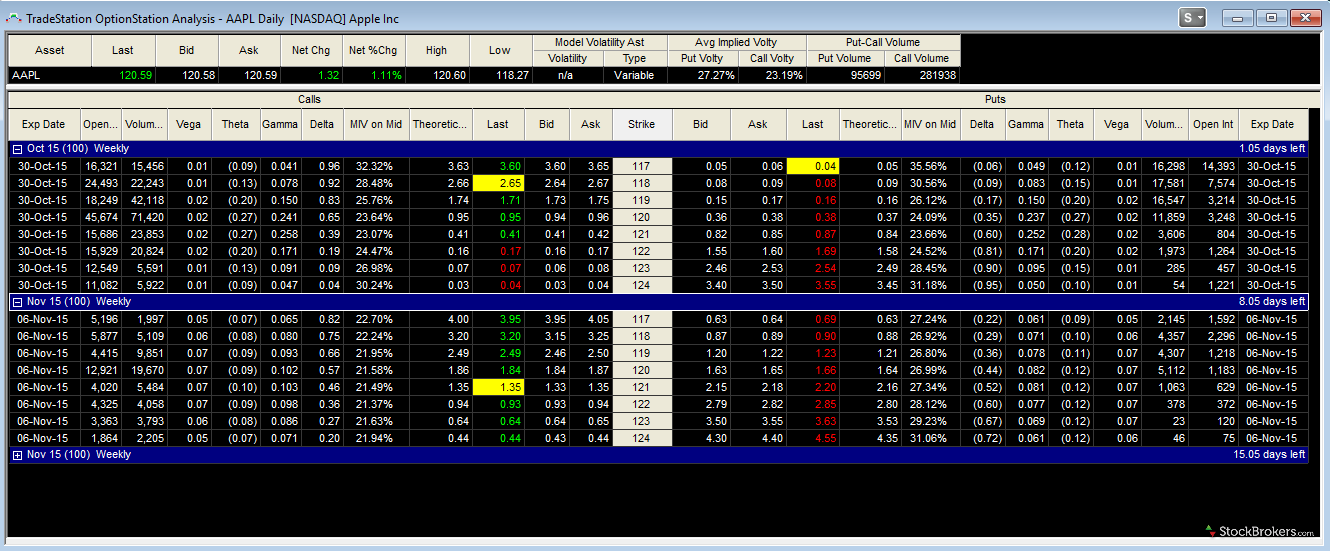Click the Calls Vega column header
The width and height of the screenshot is (1330, 551).
188,124
